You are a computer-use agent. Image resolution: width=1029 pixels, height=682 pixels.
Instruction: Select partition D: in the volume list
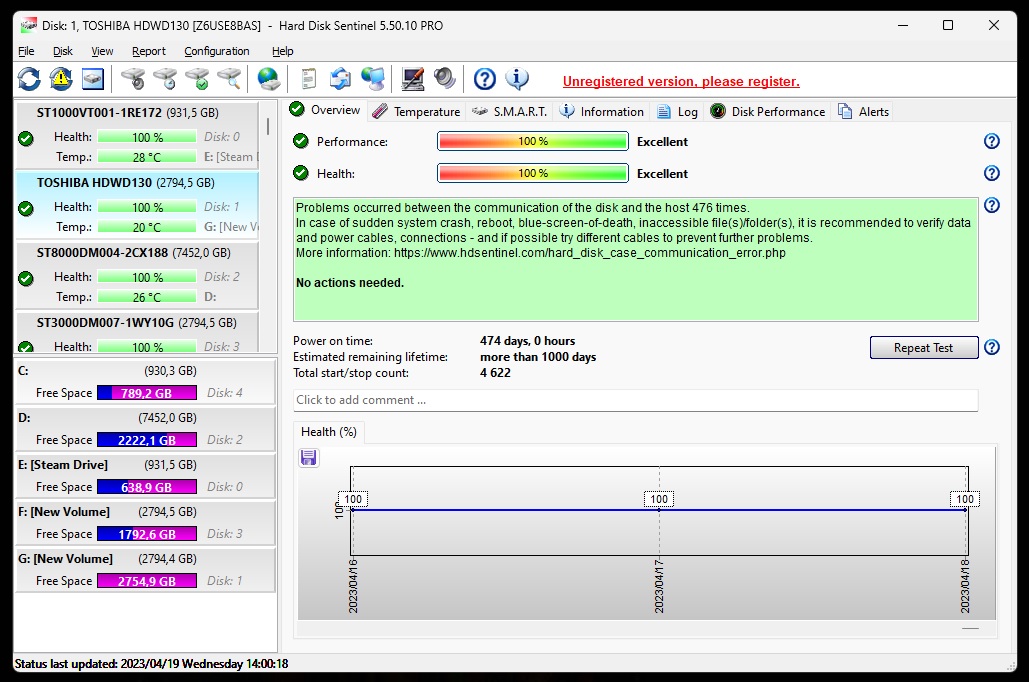(145, 429)
